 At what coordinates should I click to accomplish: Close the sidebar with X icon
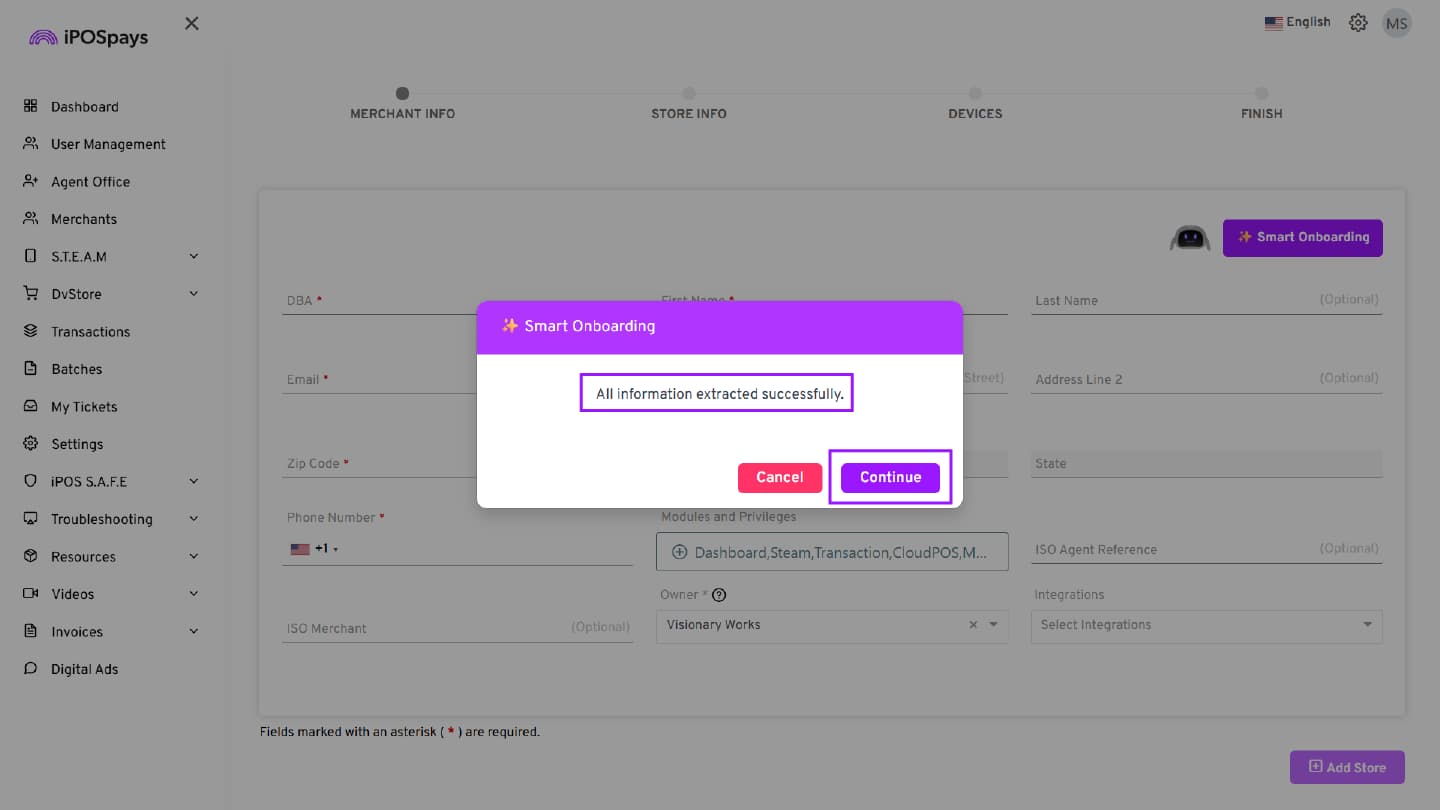coord(192,23)
